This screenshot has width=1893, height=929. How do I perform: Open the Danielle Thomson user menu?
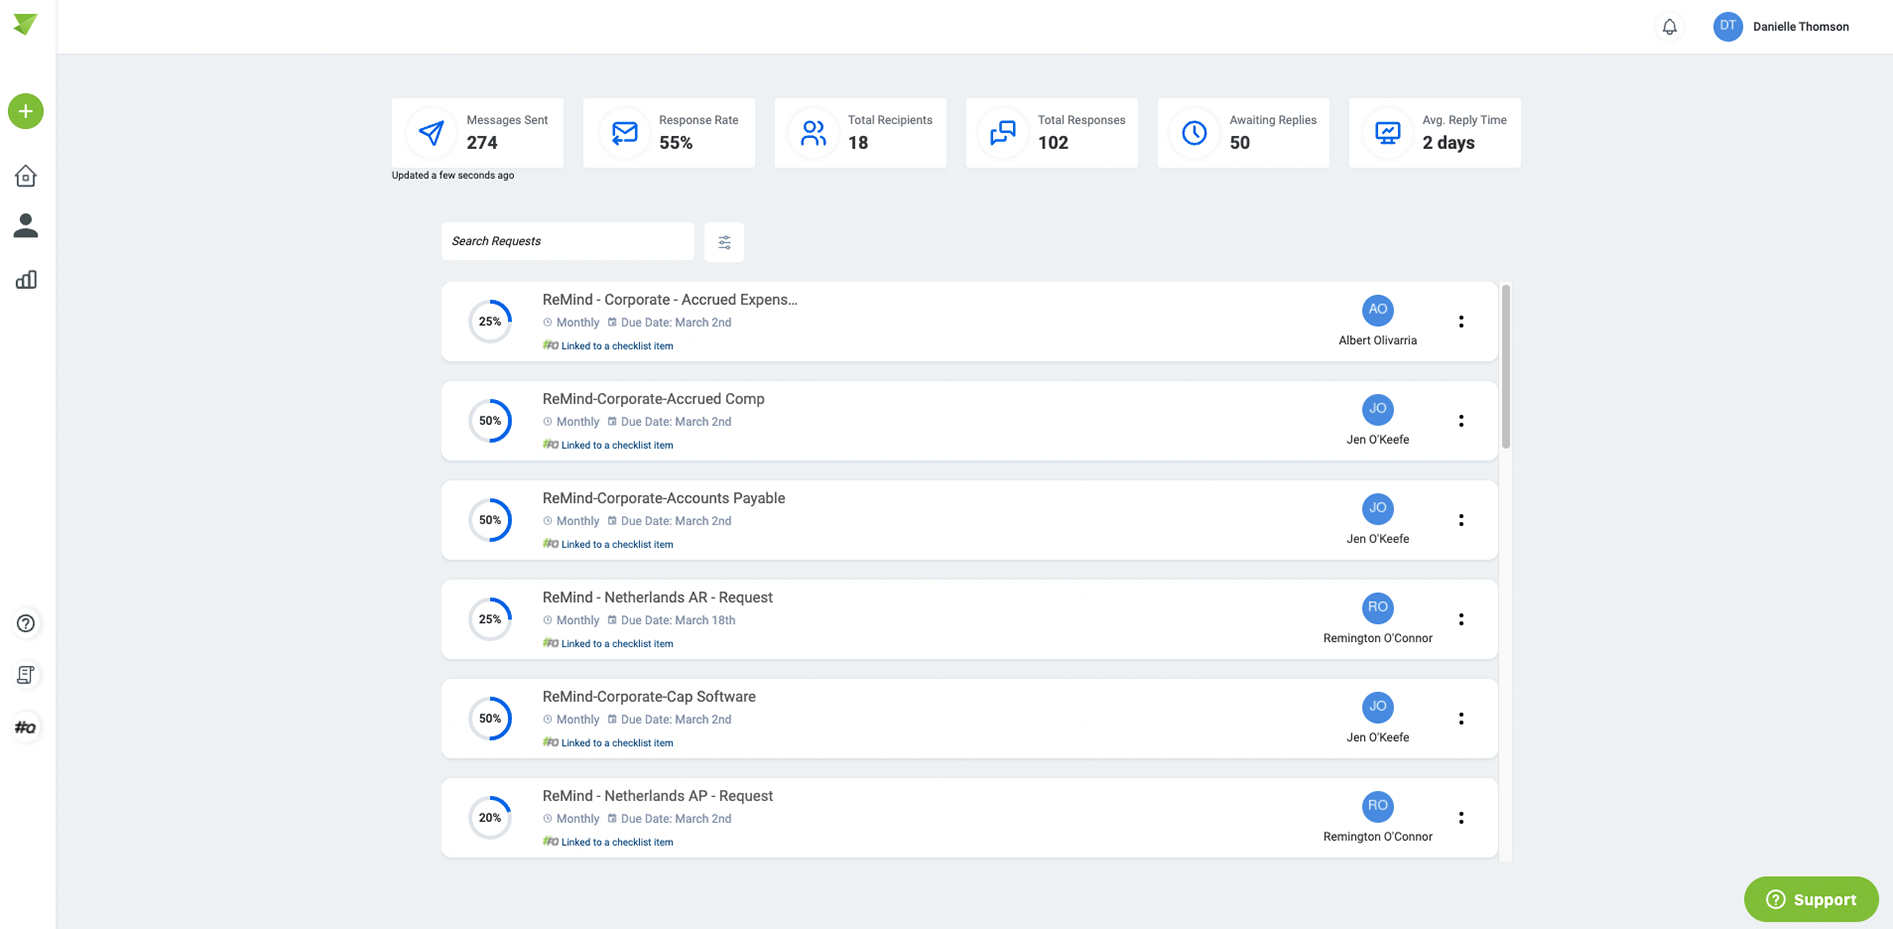[1781, 27]
